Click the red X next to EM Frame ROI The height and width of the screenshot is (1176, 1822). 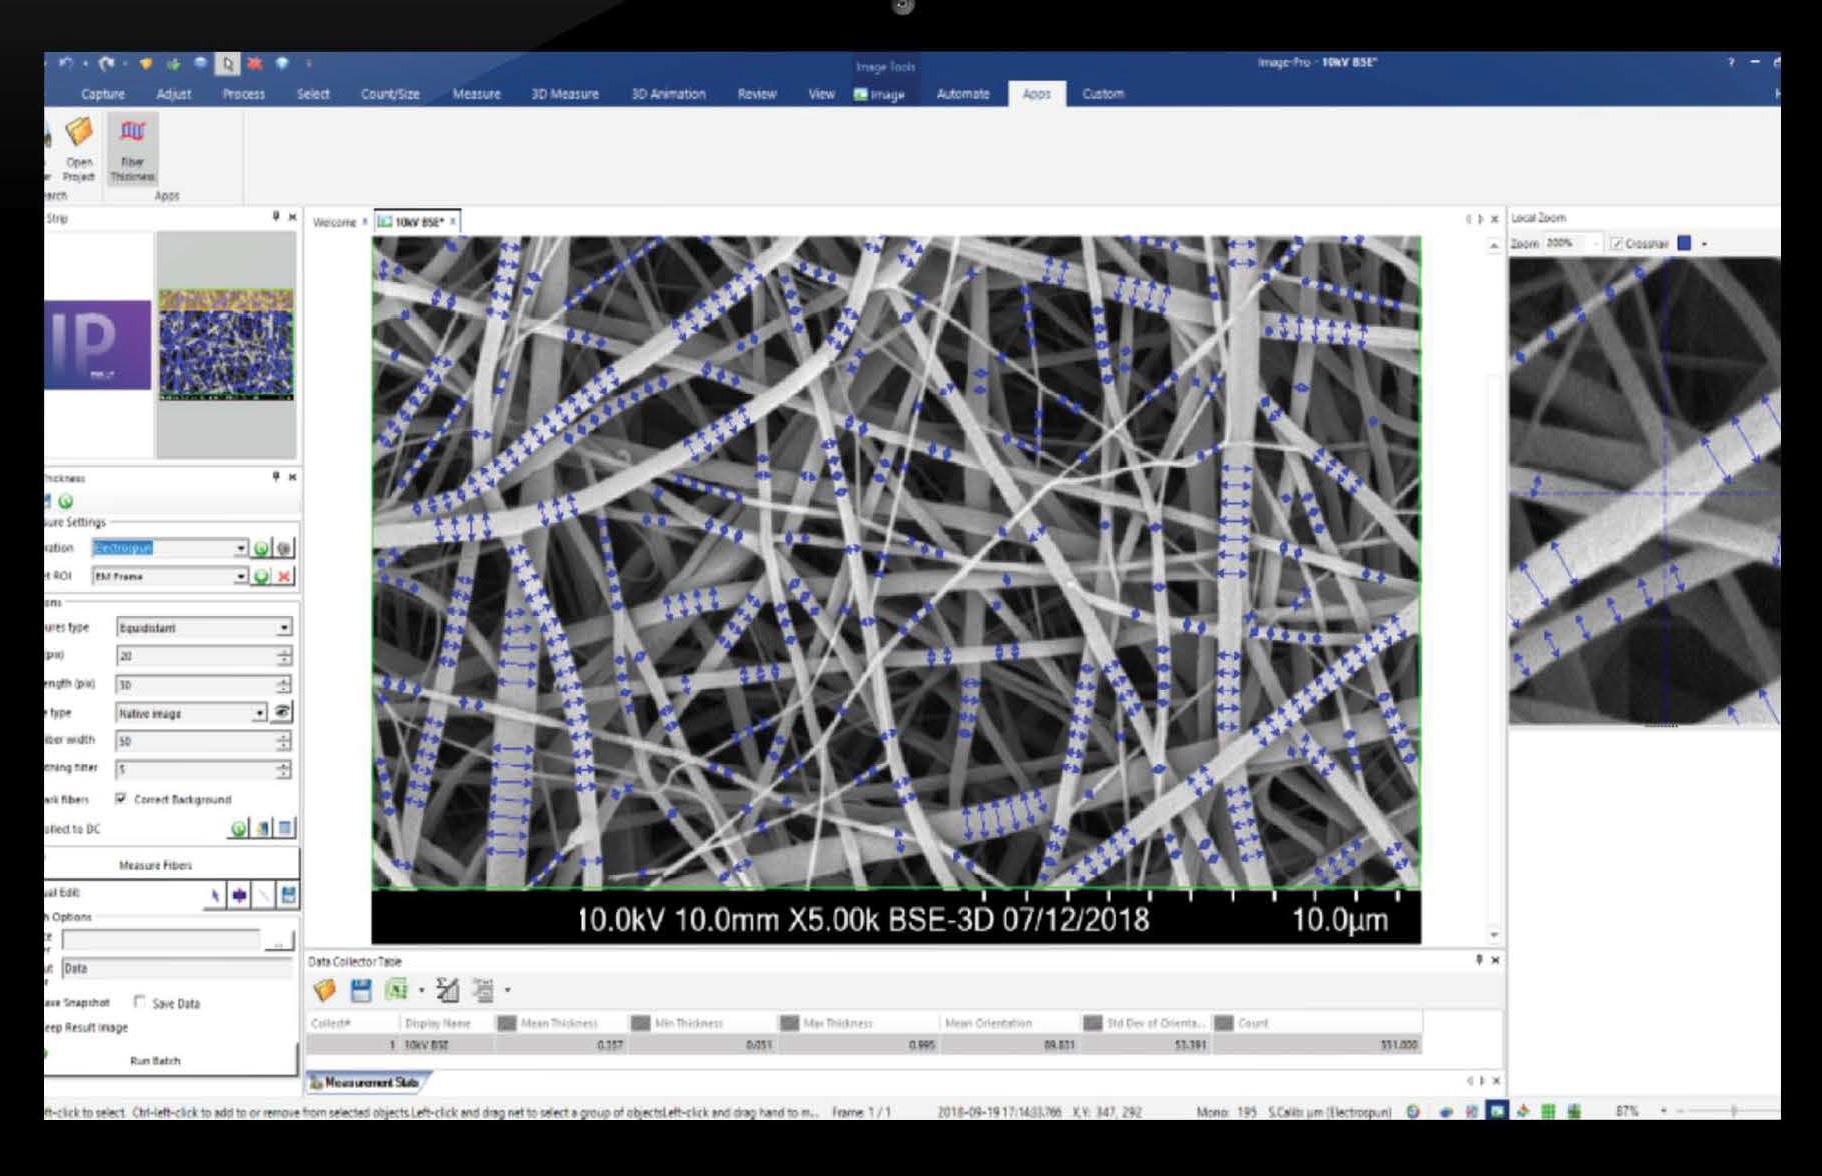coord(284,576)
